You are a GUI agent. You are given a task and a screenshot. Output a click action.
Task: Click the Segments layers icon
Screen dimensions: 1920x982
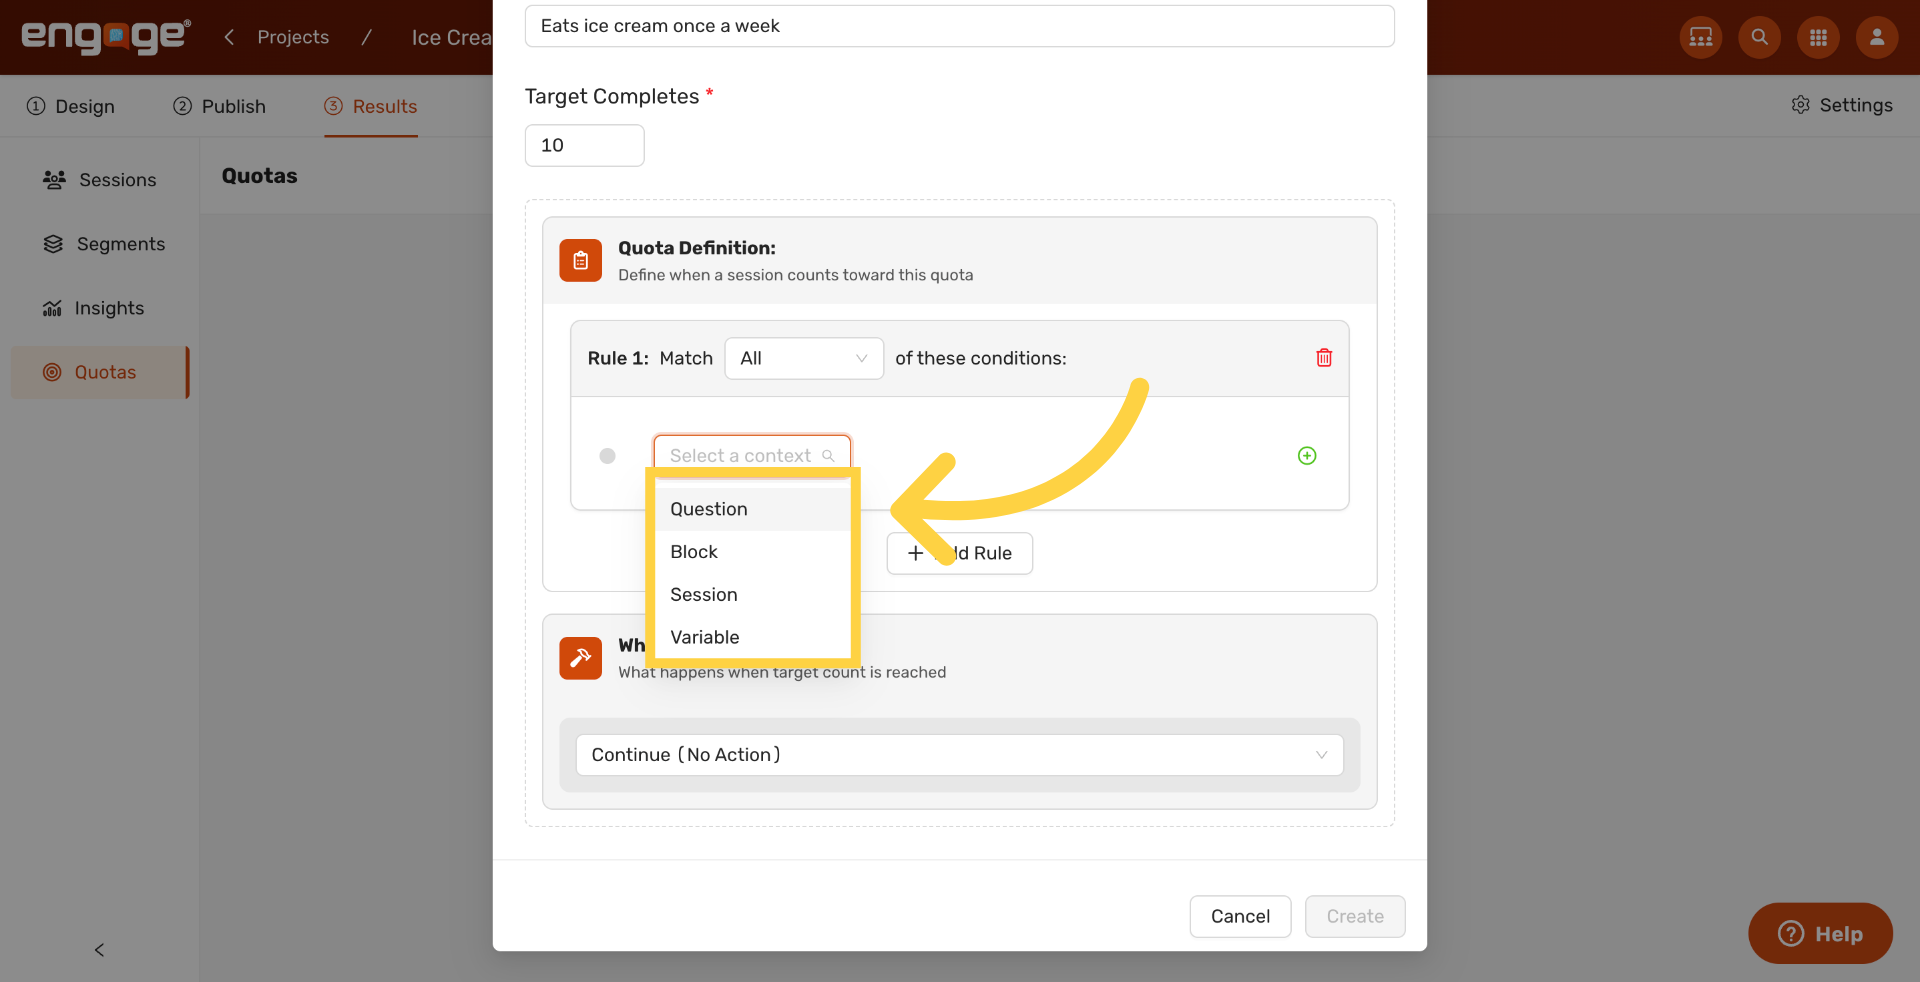point(53,244)
